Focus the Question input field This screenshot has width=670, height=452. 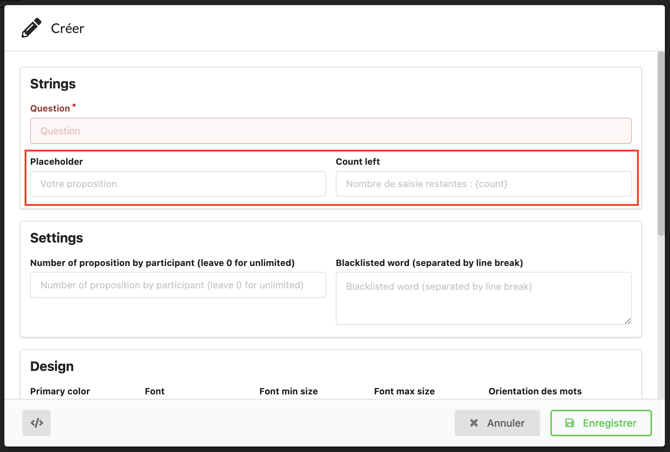330,131
